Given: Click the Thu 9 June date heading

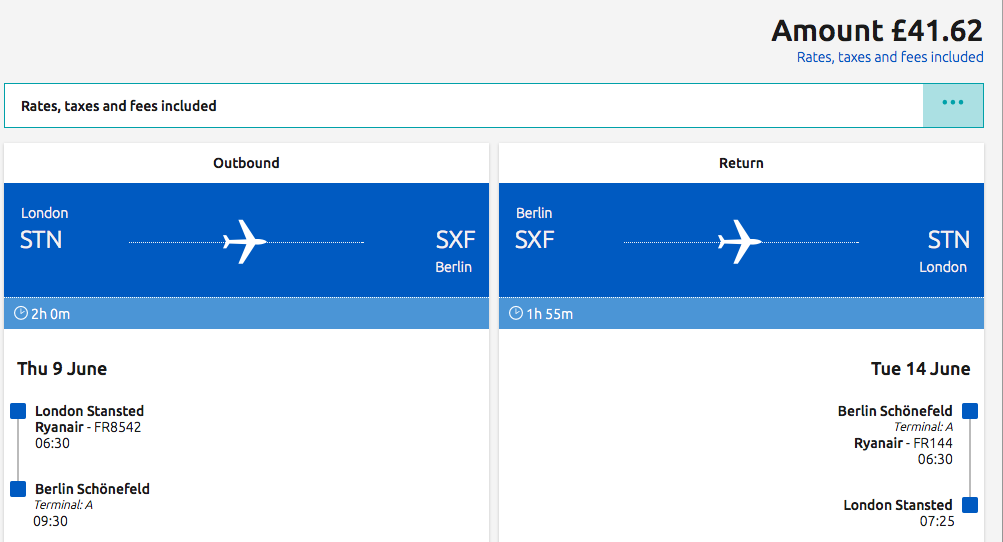Looking at the screenshot, I should 62,369.
